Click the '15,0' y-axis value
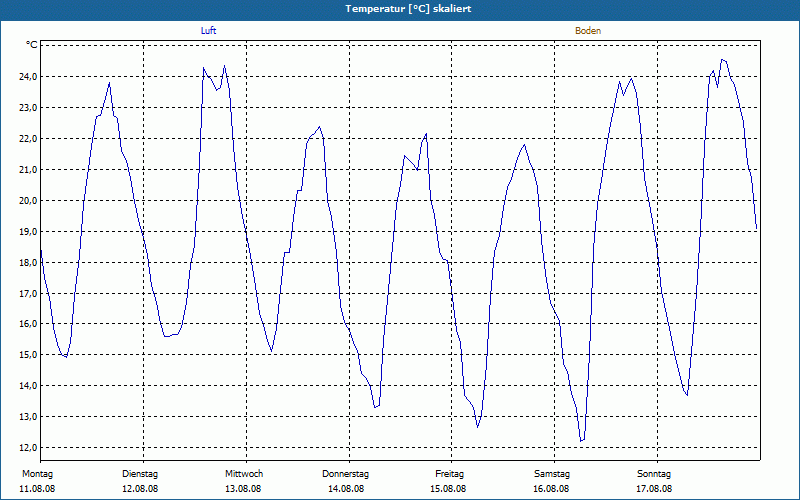The height and width of the screenshot is (500, 800). 28,355
